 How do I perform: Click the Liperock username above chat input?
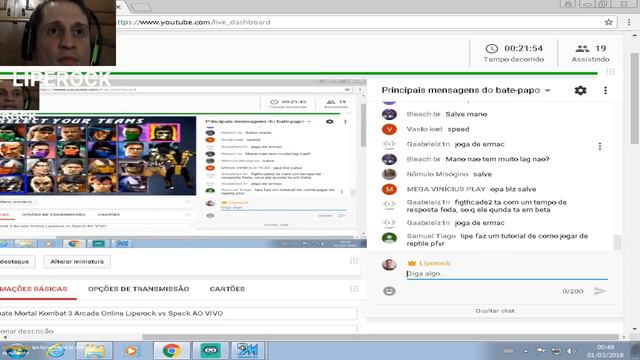435,263
